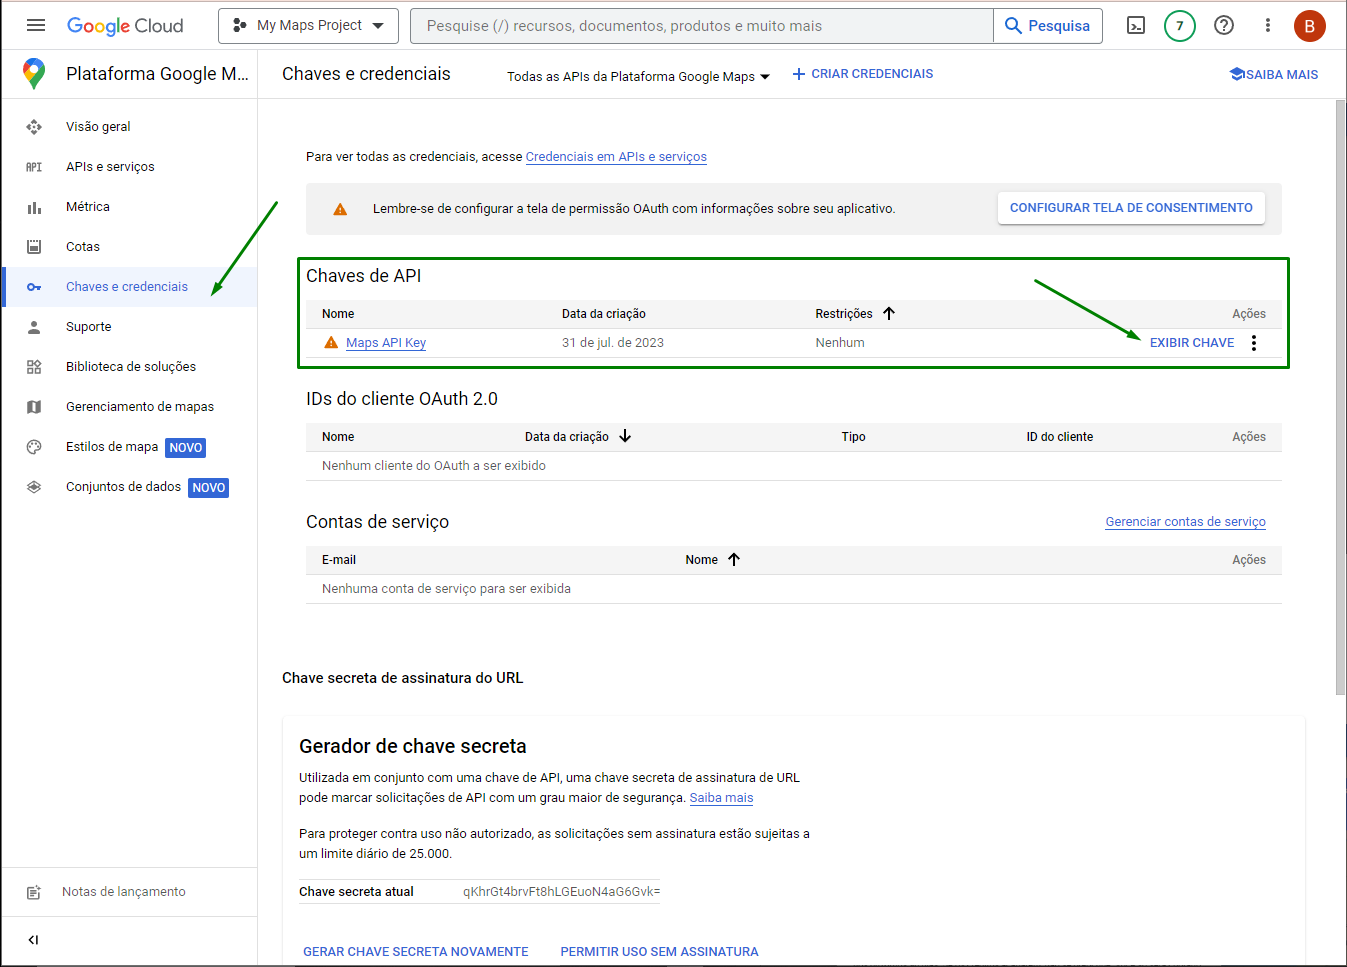Click the Biblioteca de soluções icon
1347x967 pixels.
[34, 367]
